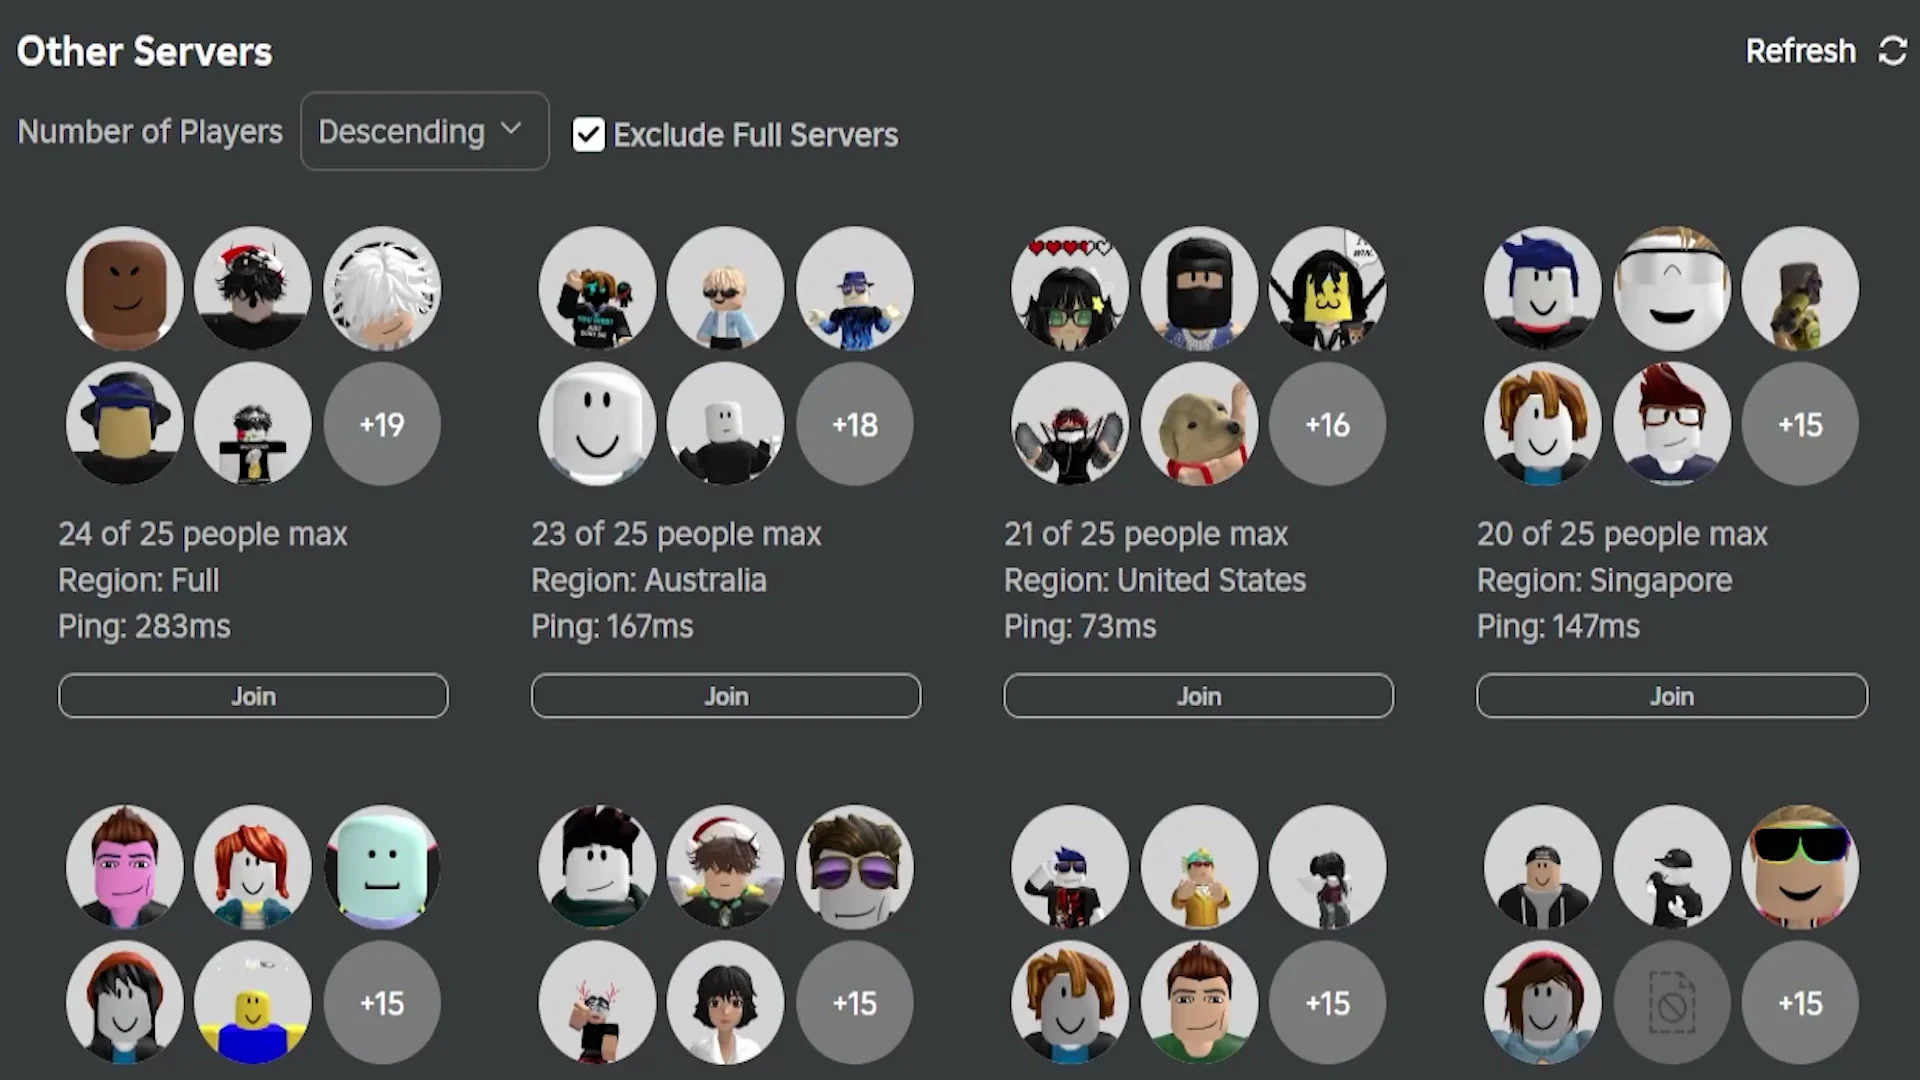Click the chevron on the Number of Players selector
This screenshot has width=1920, height=1080.
point(512,130)
